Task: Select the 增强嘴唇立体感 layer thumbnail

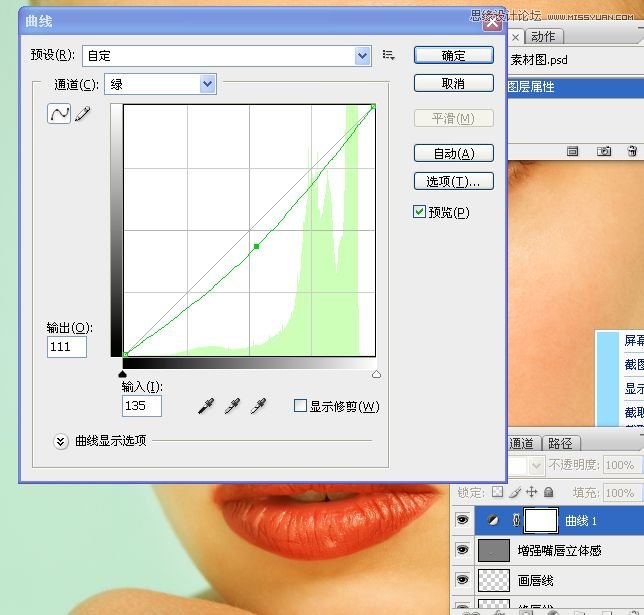Action: point(494,550)
